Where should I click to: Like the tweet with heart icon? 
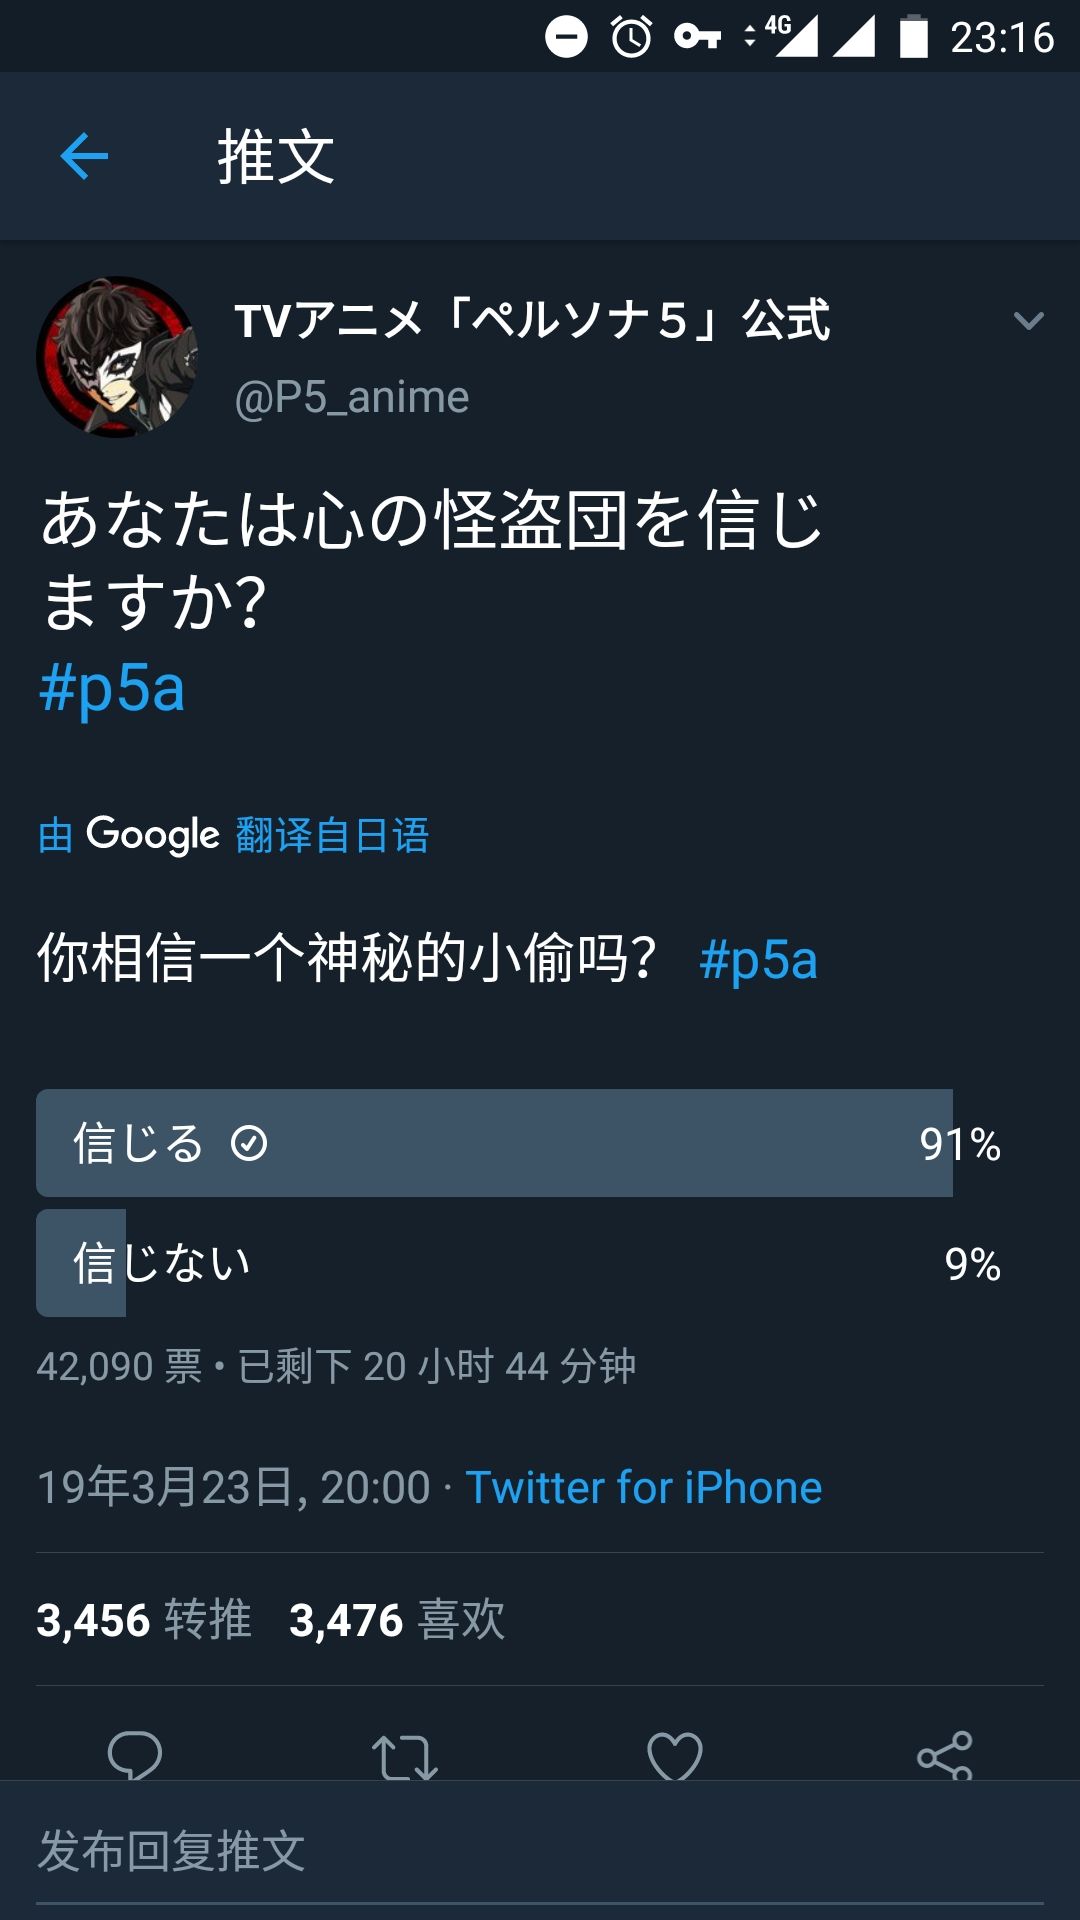click(x=675, y=1757)
